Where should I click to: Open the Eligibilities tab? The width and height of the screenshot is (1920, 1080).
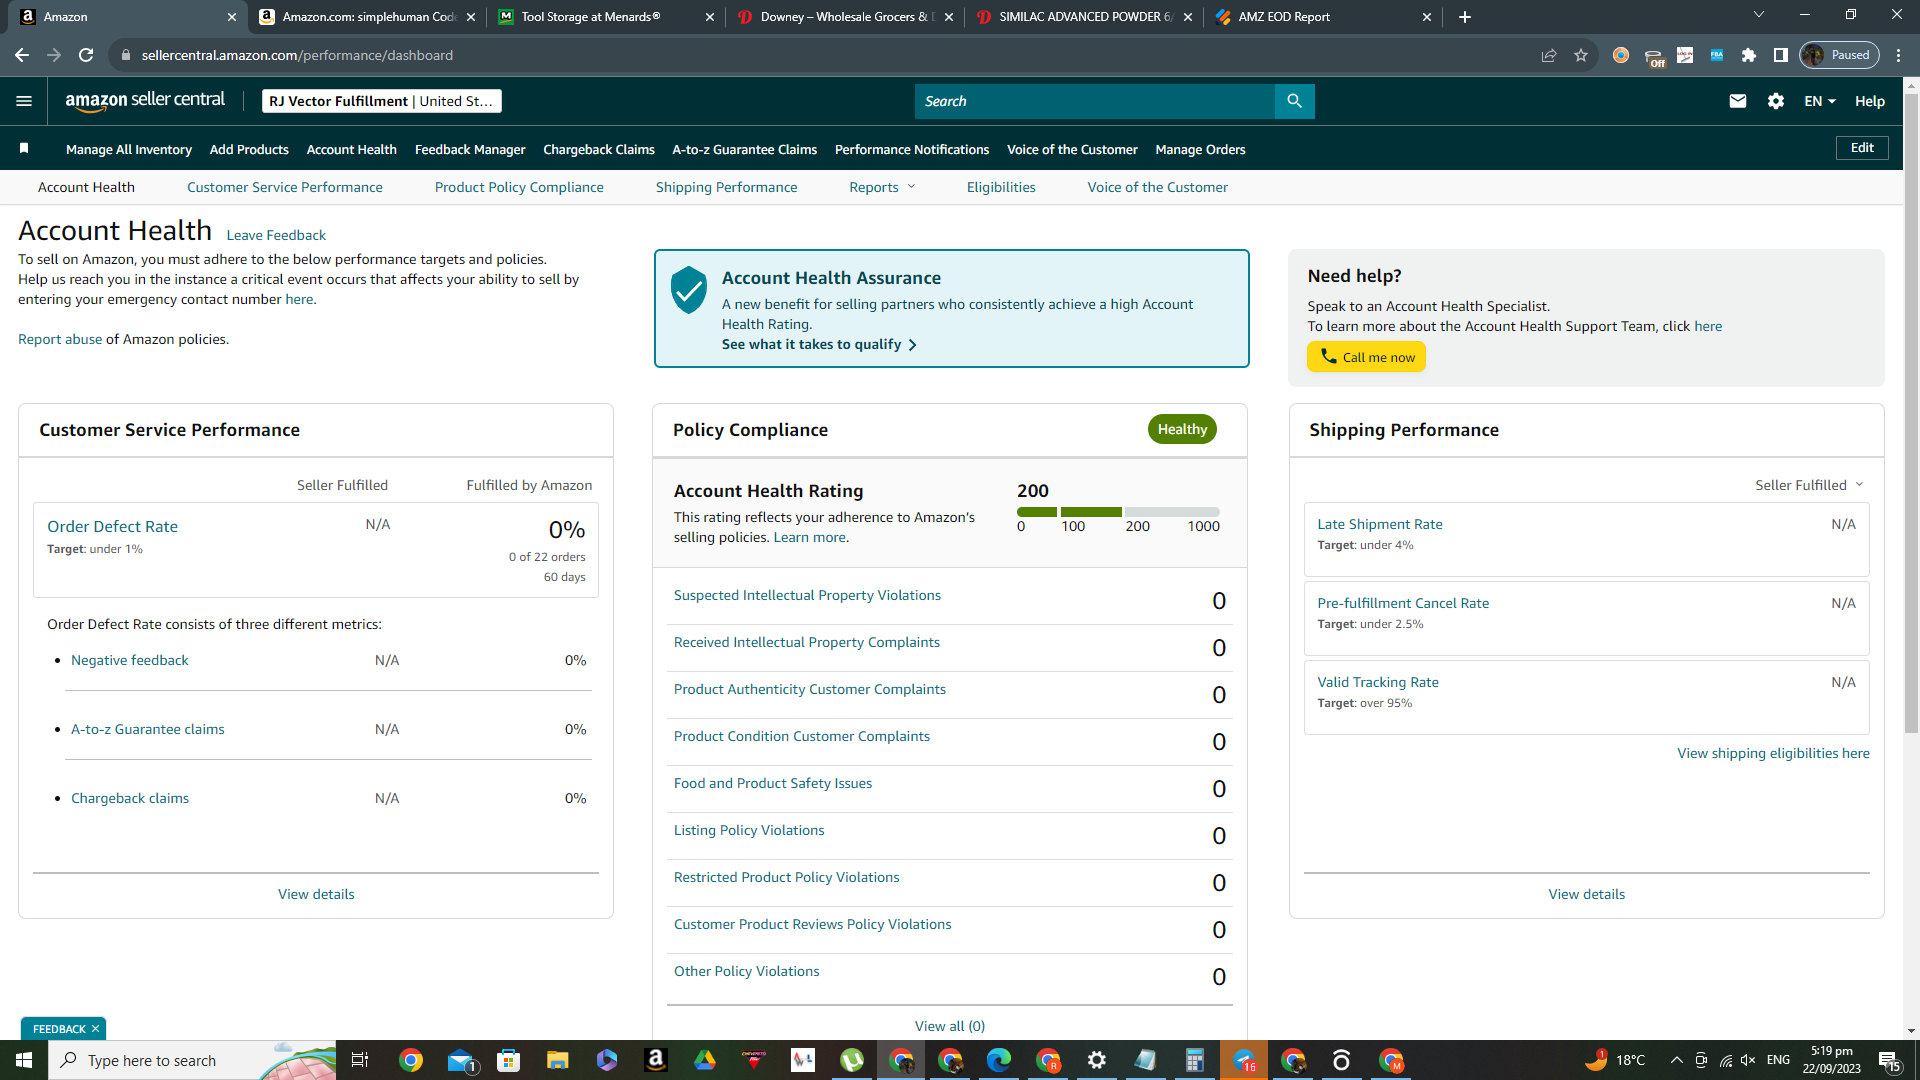(1001, 187)
